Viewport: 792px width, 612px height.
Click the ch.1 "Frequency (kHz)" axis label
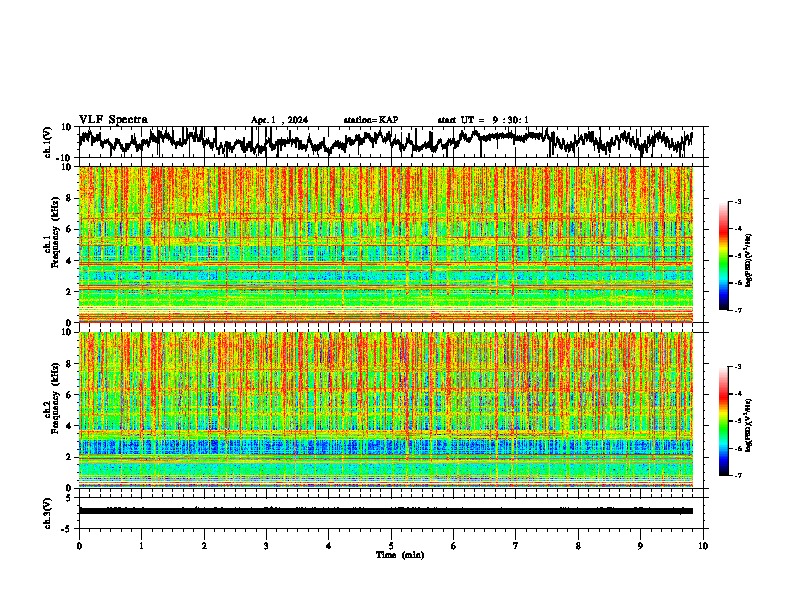coord(55,232)
